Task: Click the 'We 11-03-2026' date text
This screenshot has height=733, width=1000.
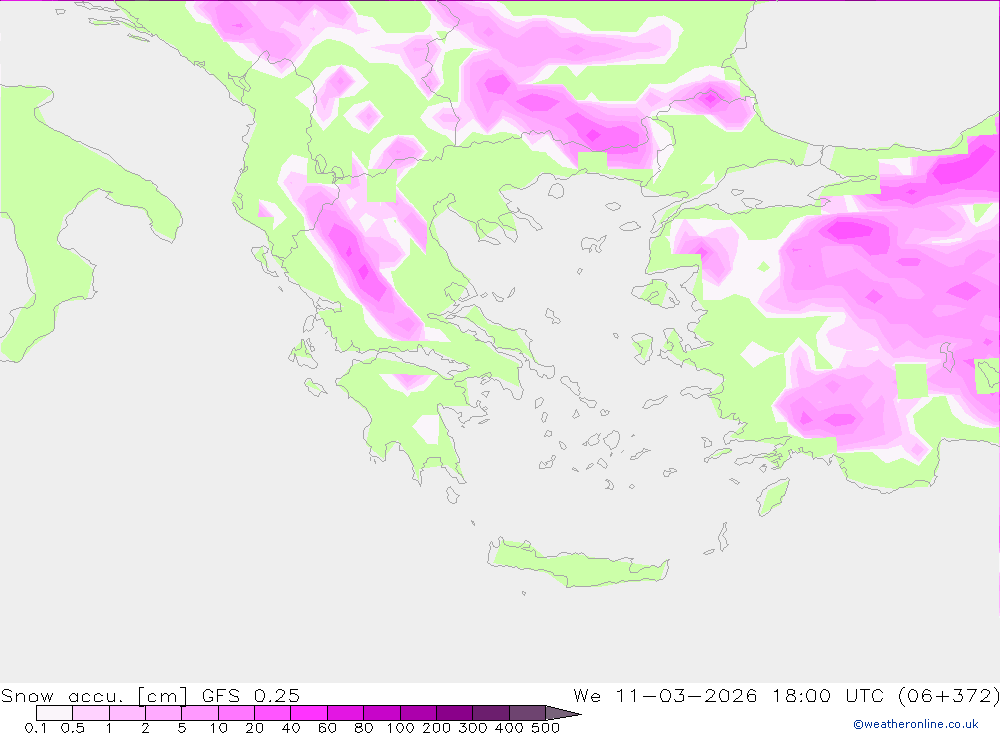Action: coord(665,695)
